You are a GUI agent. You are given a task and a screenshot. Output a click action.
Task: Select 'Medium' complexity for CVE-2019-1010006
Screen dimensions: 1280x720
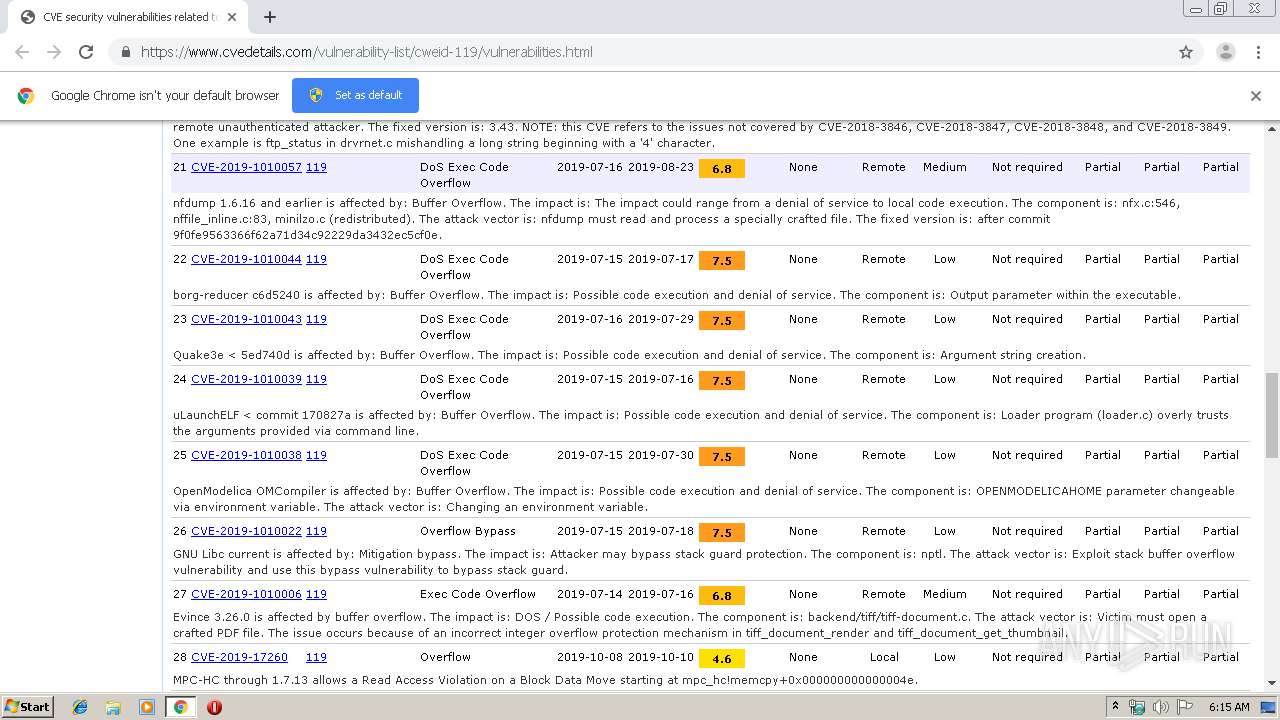(x=945, y=594)
